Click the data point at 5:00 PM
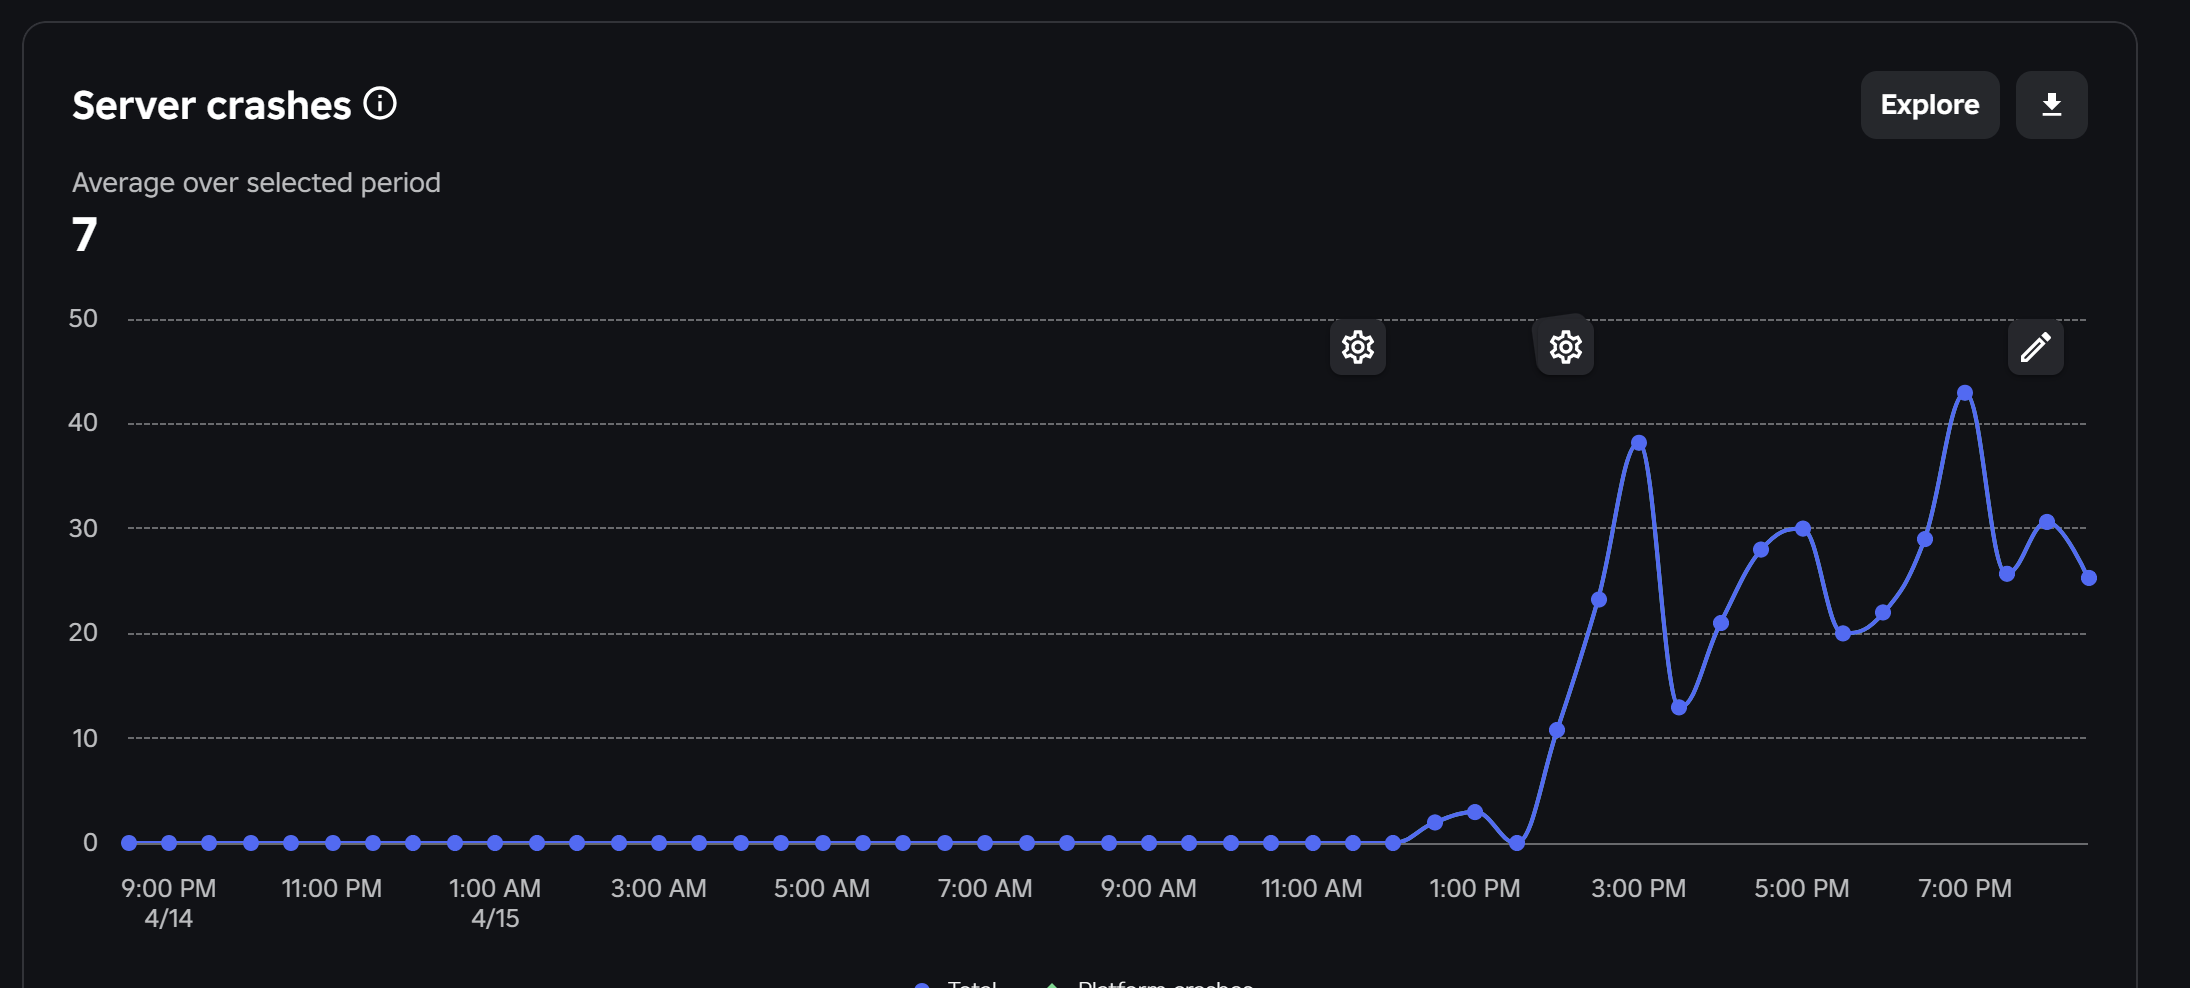2190x988 pixels. click(x=1802, y=528)
